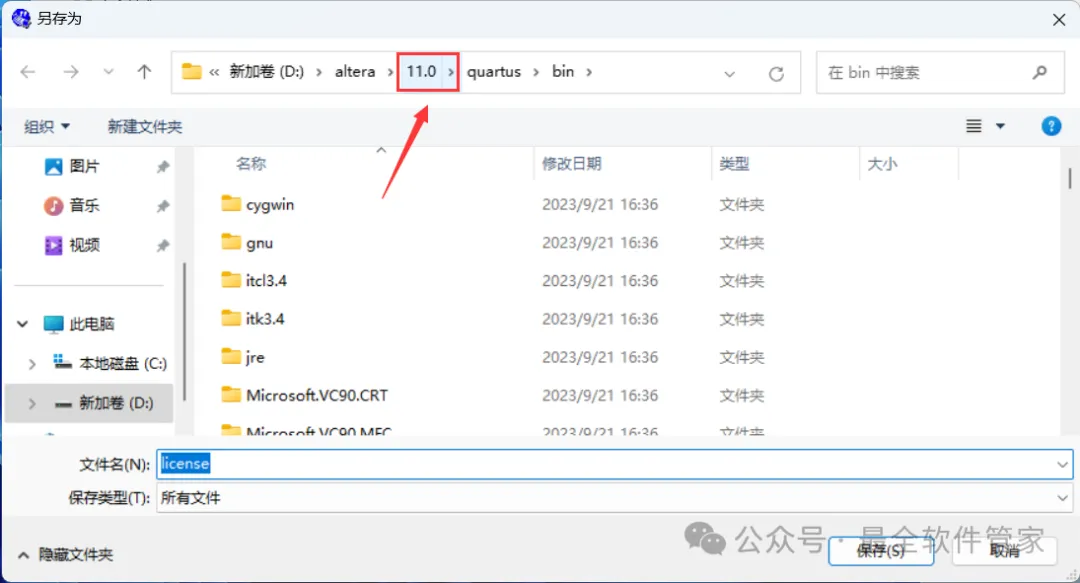The width and height of the screenshot is (1080, 583).
Task: Open 视频 in the sidebar
Action: pyautogui.click(x=84, y=245)
